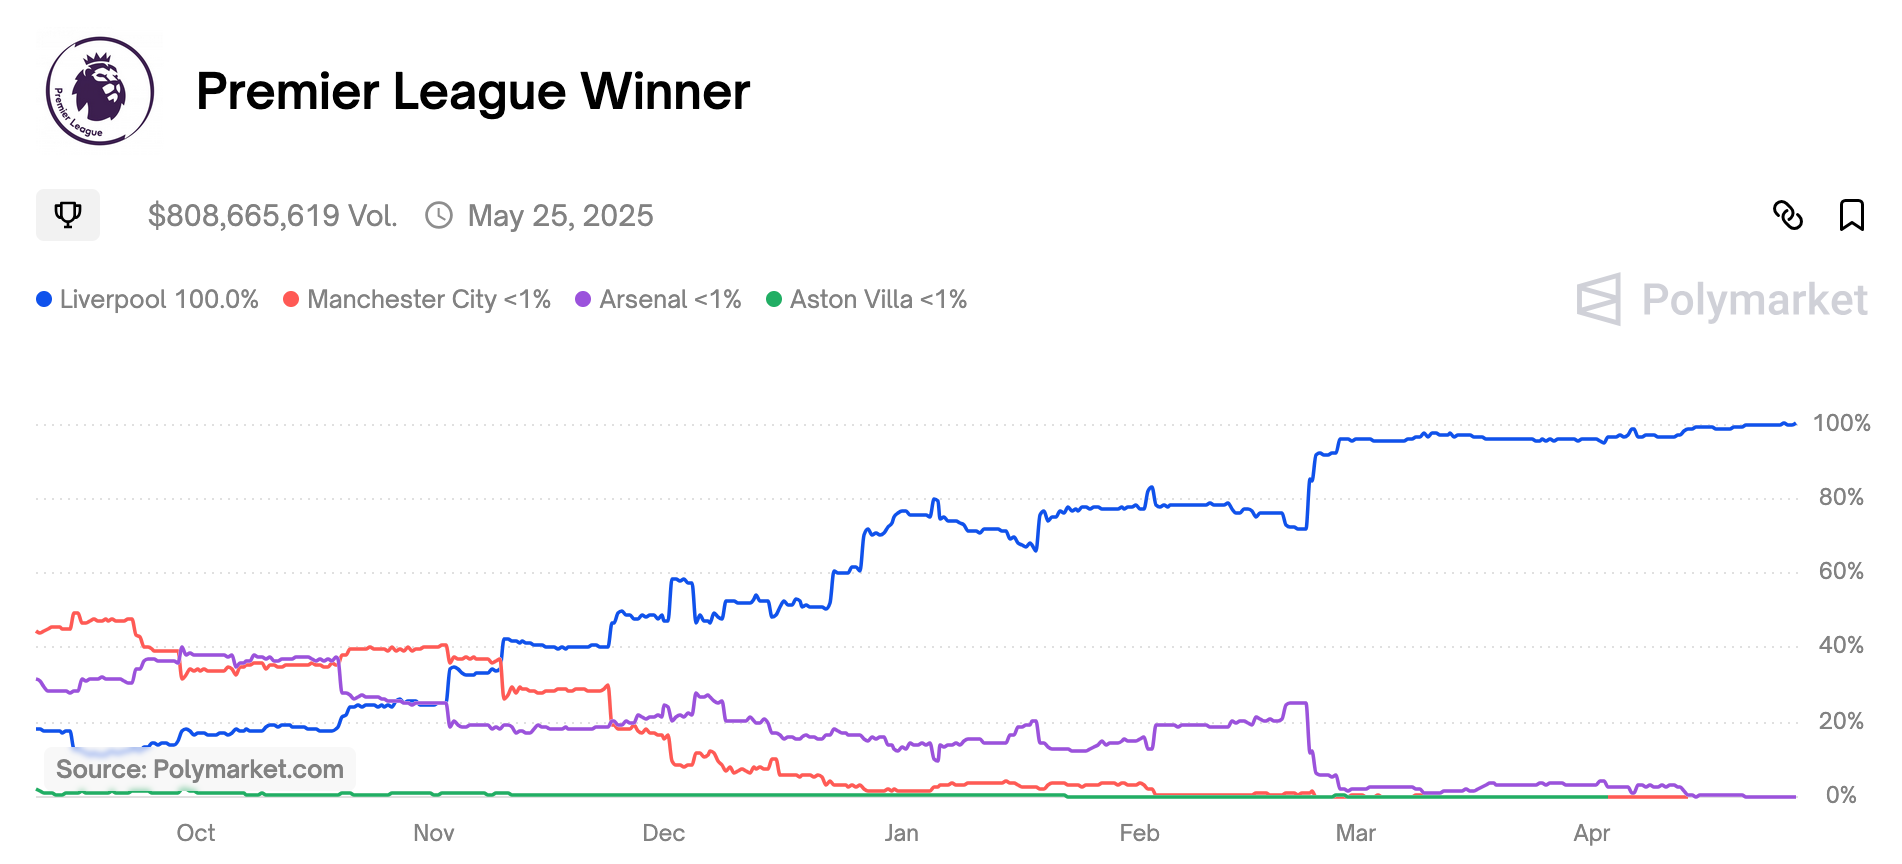Click Manchester City's red legend dot
The height and width of the screenshot is (864, 1902).
pos(291,300)
